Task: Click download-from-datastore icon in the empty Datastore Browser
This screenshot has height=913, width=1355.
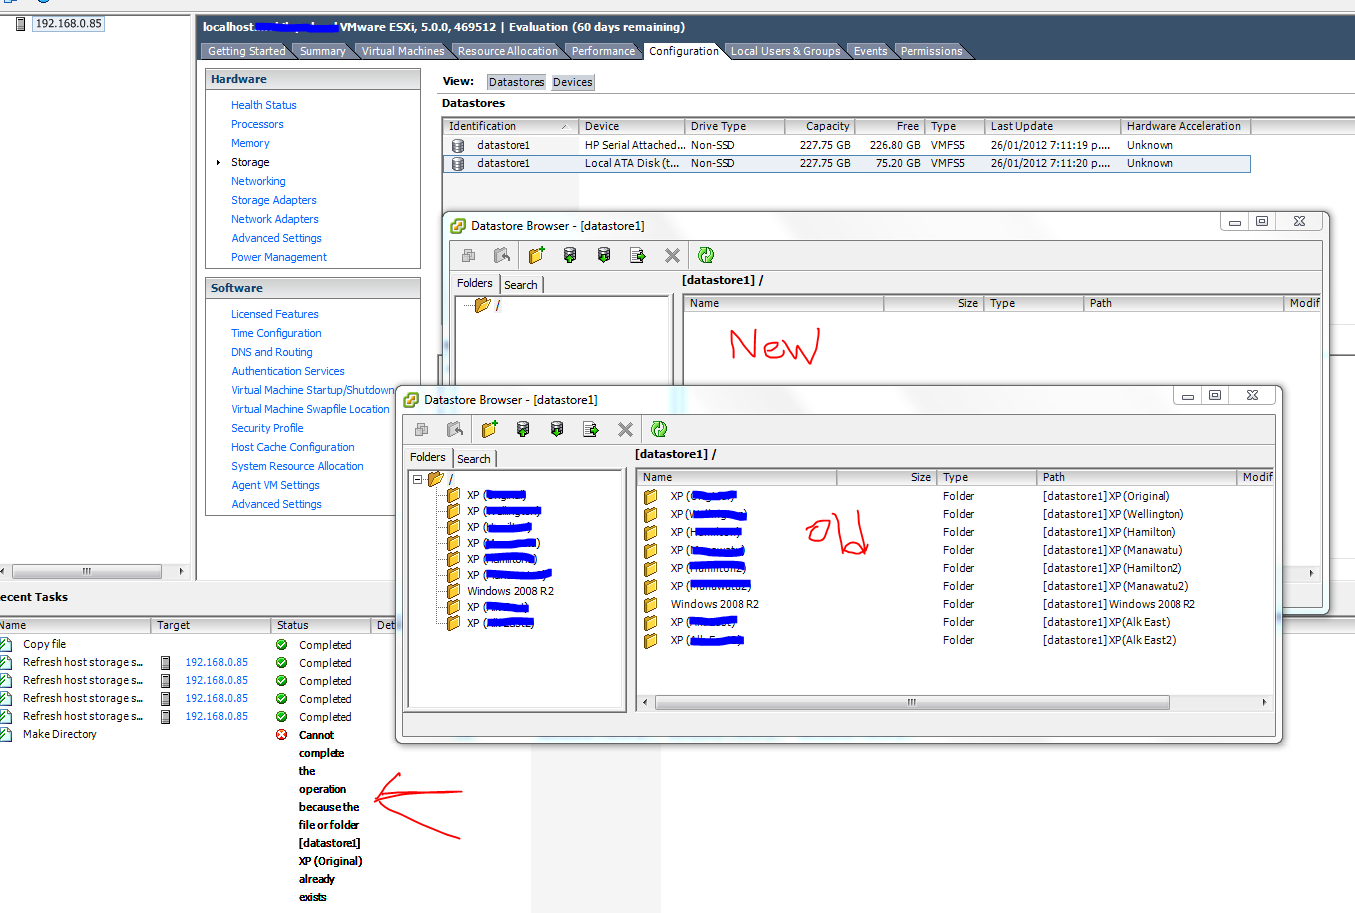Action: tap(604, 255)
